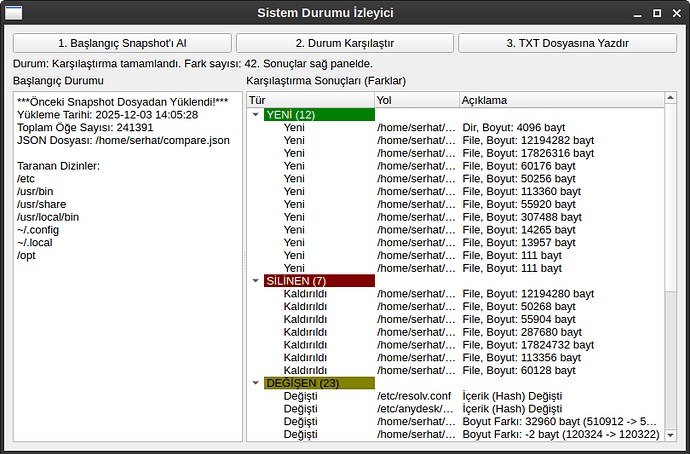Maximize the Sistem Durumu İzleyici window

(x=656, y=14)
